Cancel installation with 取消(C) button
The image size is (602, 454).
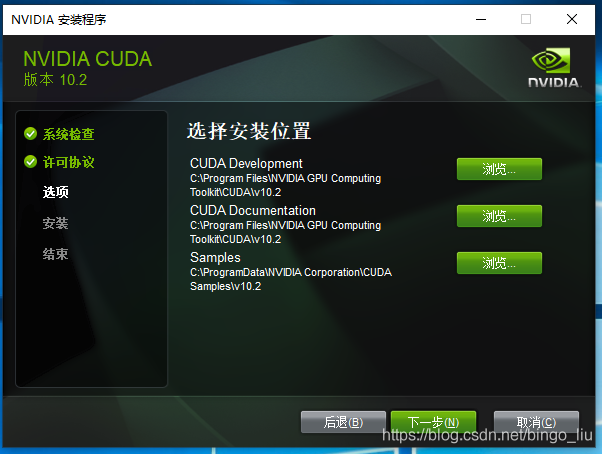coord(536,422)
